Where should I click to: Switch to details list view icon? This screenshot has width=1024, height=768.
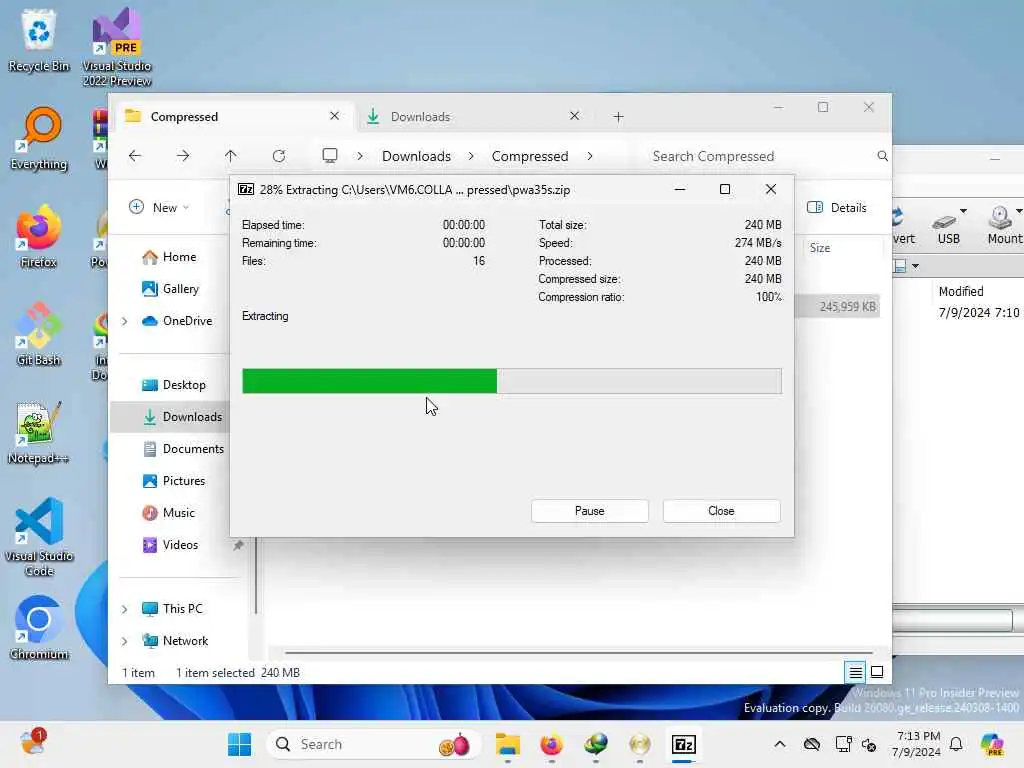(855, 671)
